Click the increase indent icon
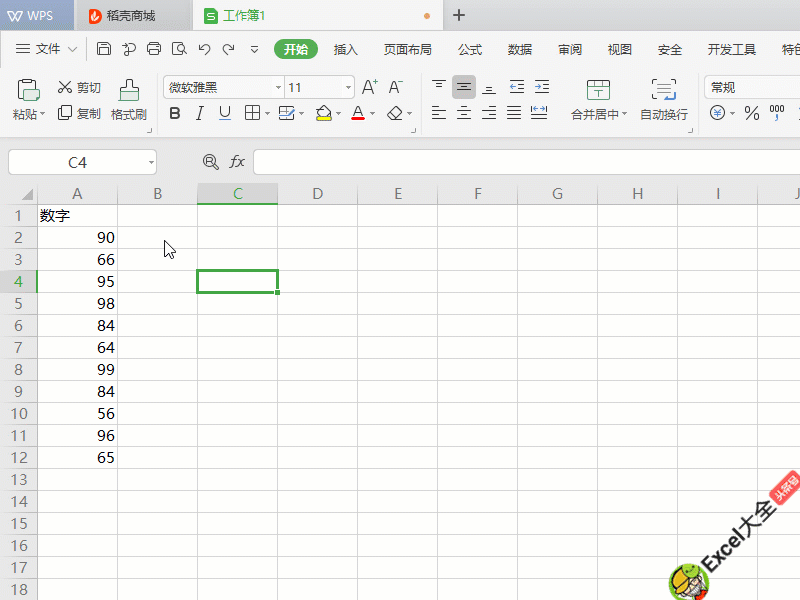This screenshot has width=800, height=600. [x=542, y=87]
